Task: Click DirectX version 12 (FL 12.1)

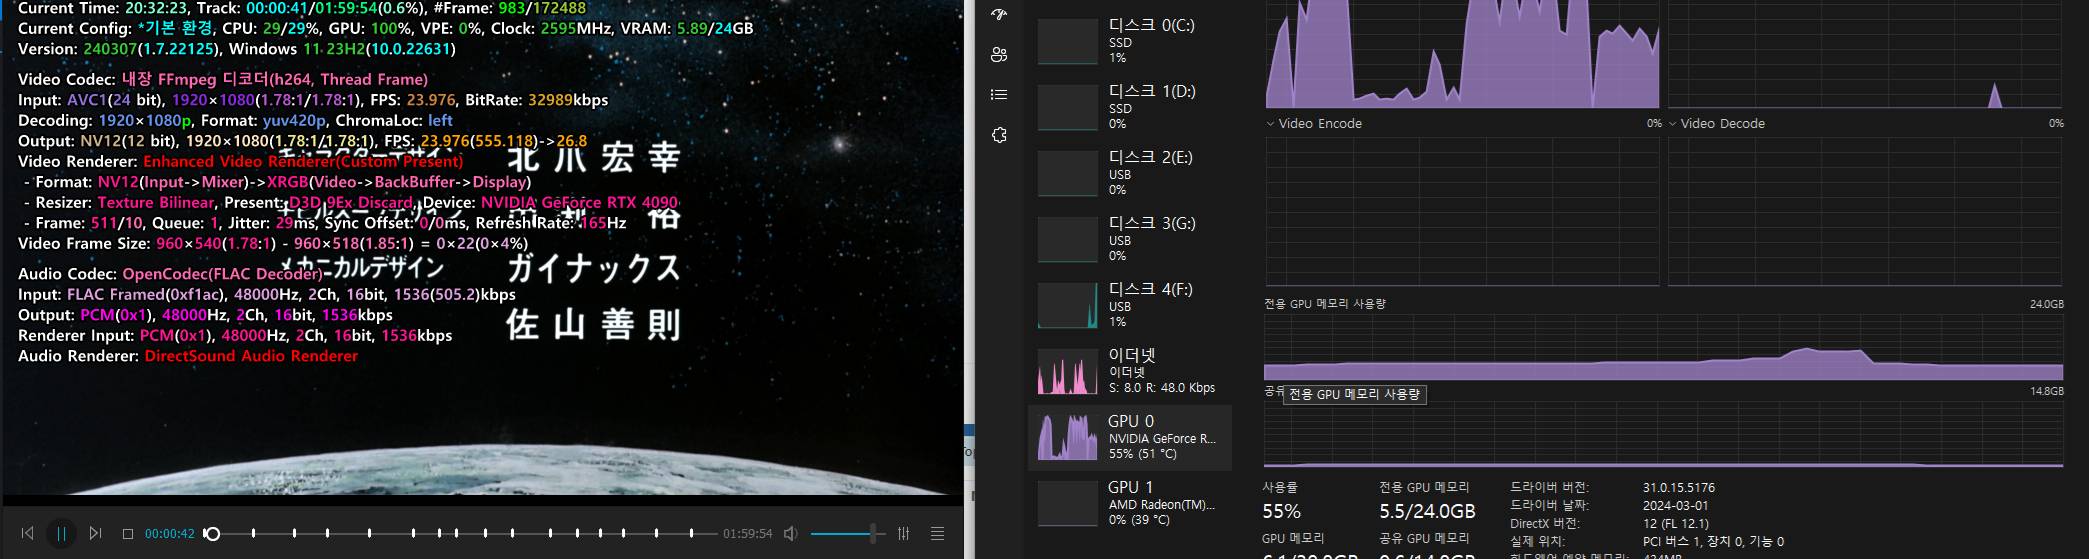Action: pos(1675,524)
